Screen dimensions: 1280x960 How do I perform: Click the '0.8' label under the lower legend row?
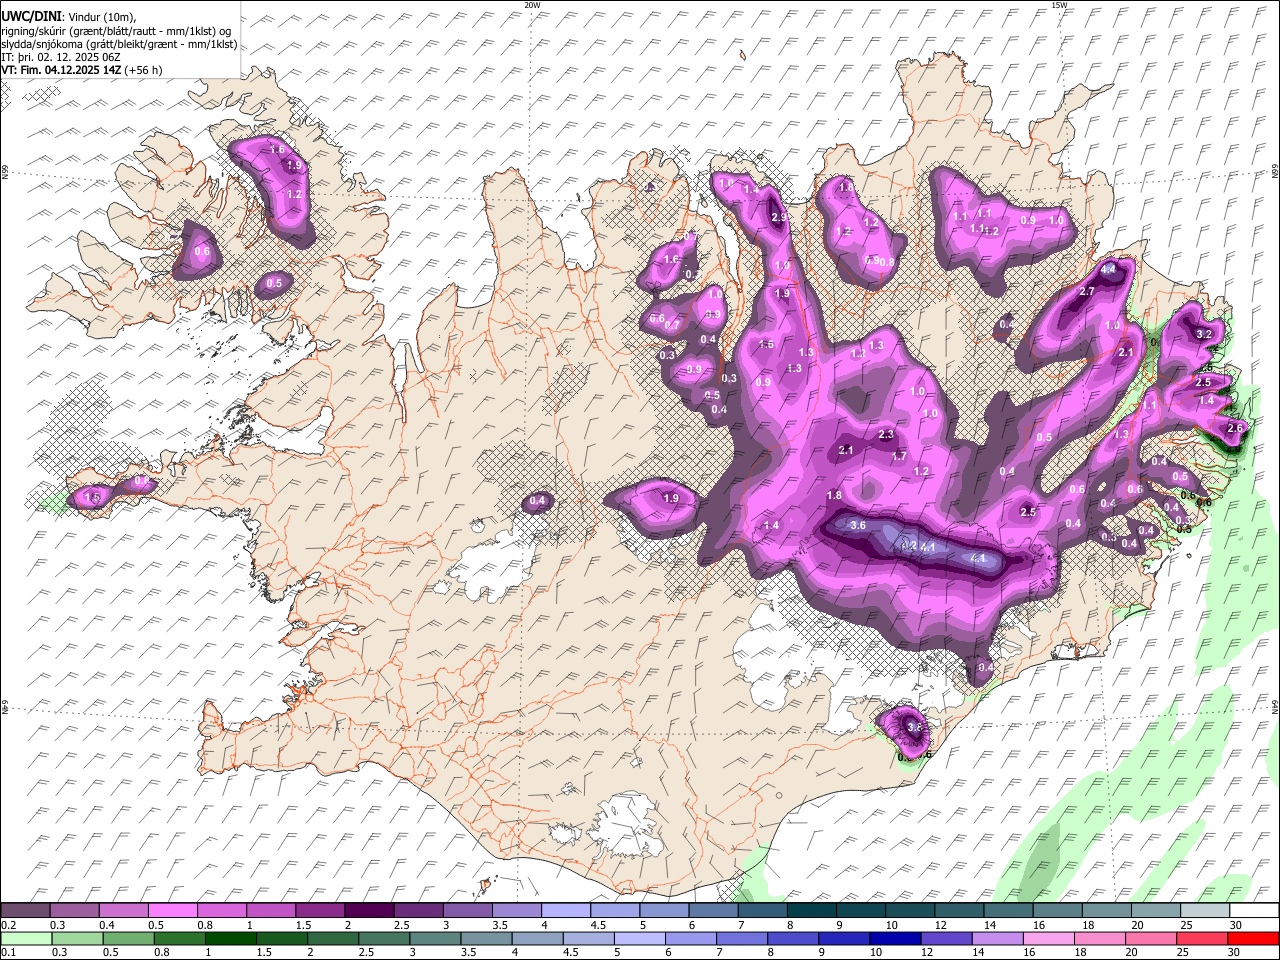162,952
